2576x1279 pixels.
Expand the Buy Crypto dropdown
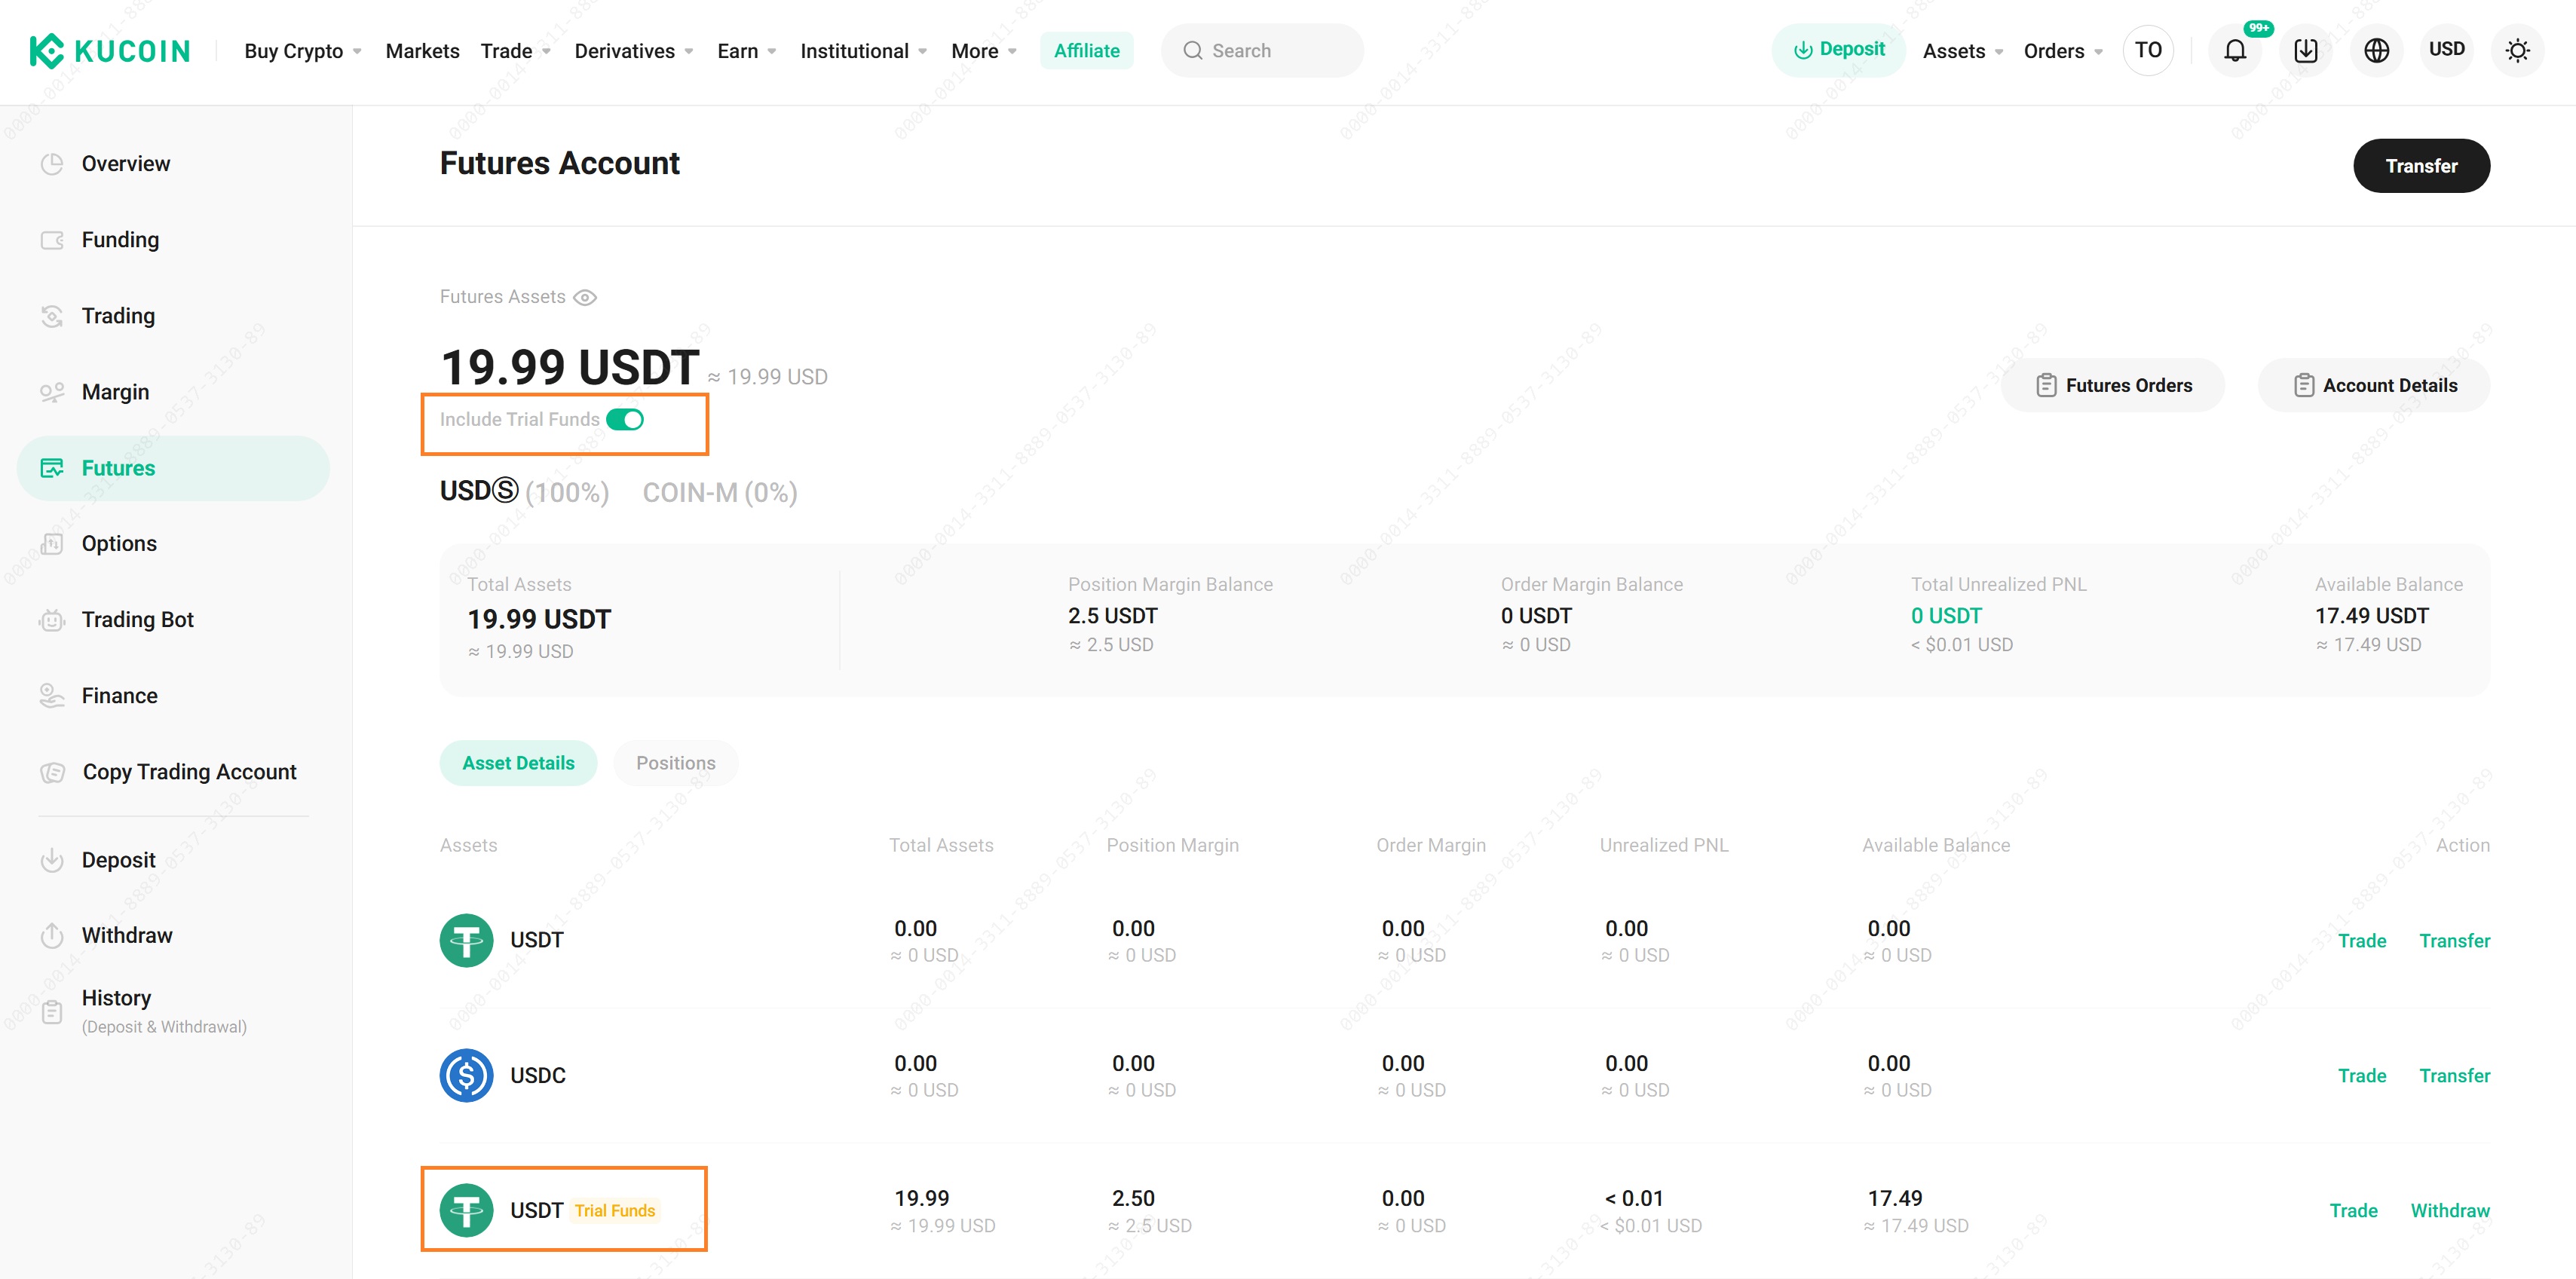(302, 51)
